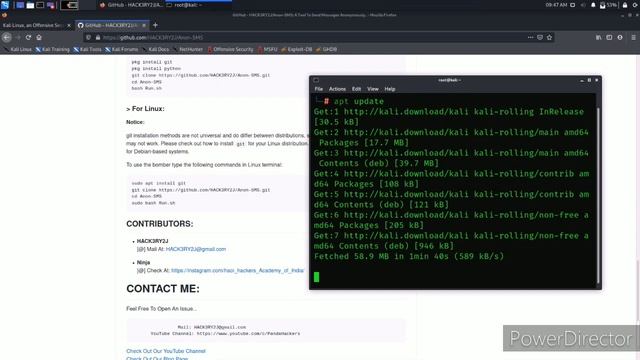
Task: Open the Kali Training bookmark
Action: (x=52, y=49)
